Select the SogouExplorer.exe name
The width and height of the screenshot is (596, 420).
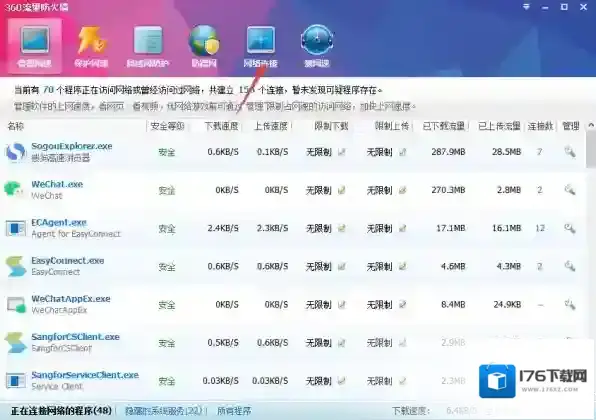(x=72, y=146)
